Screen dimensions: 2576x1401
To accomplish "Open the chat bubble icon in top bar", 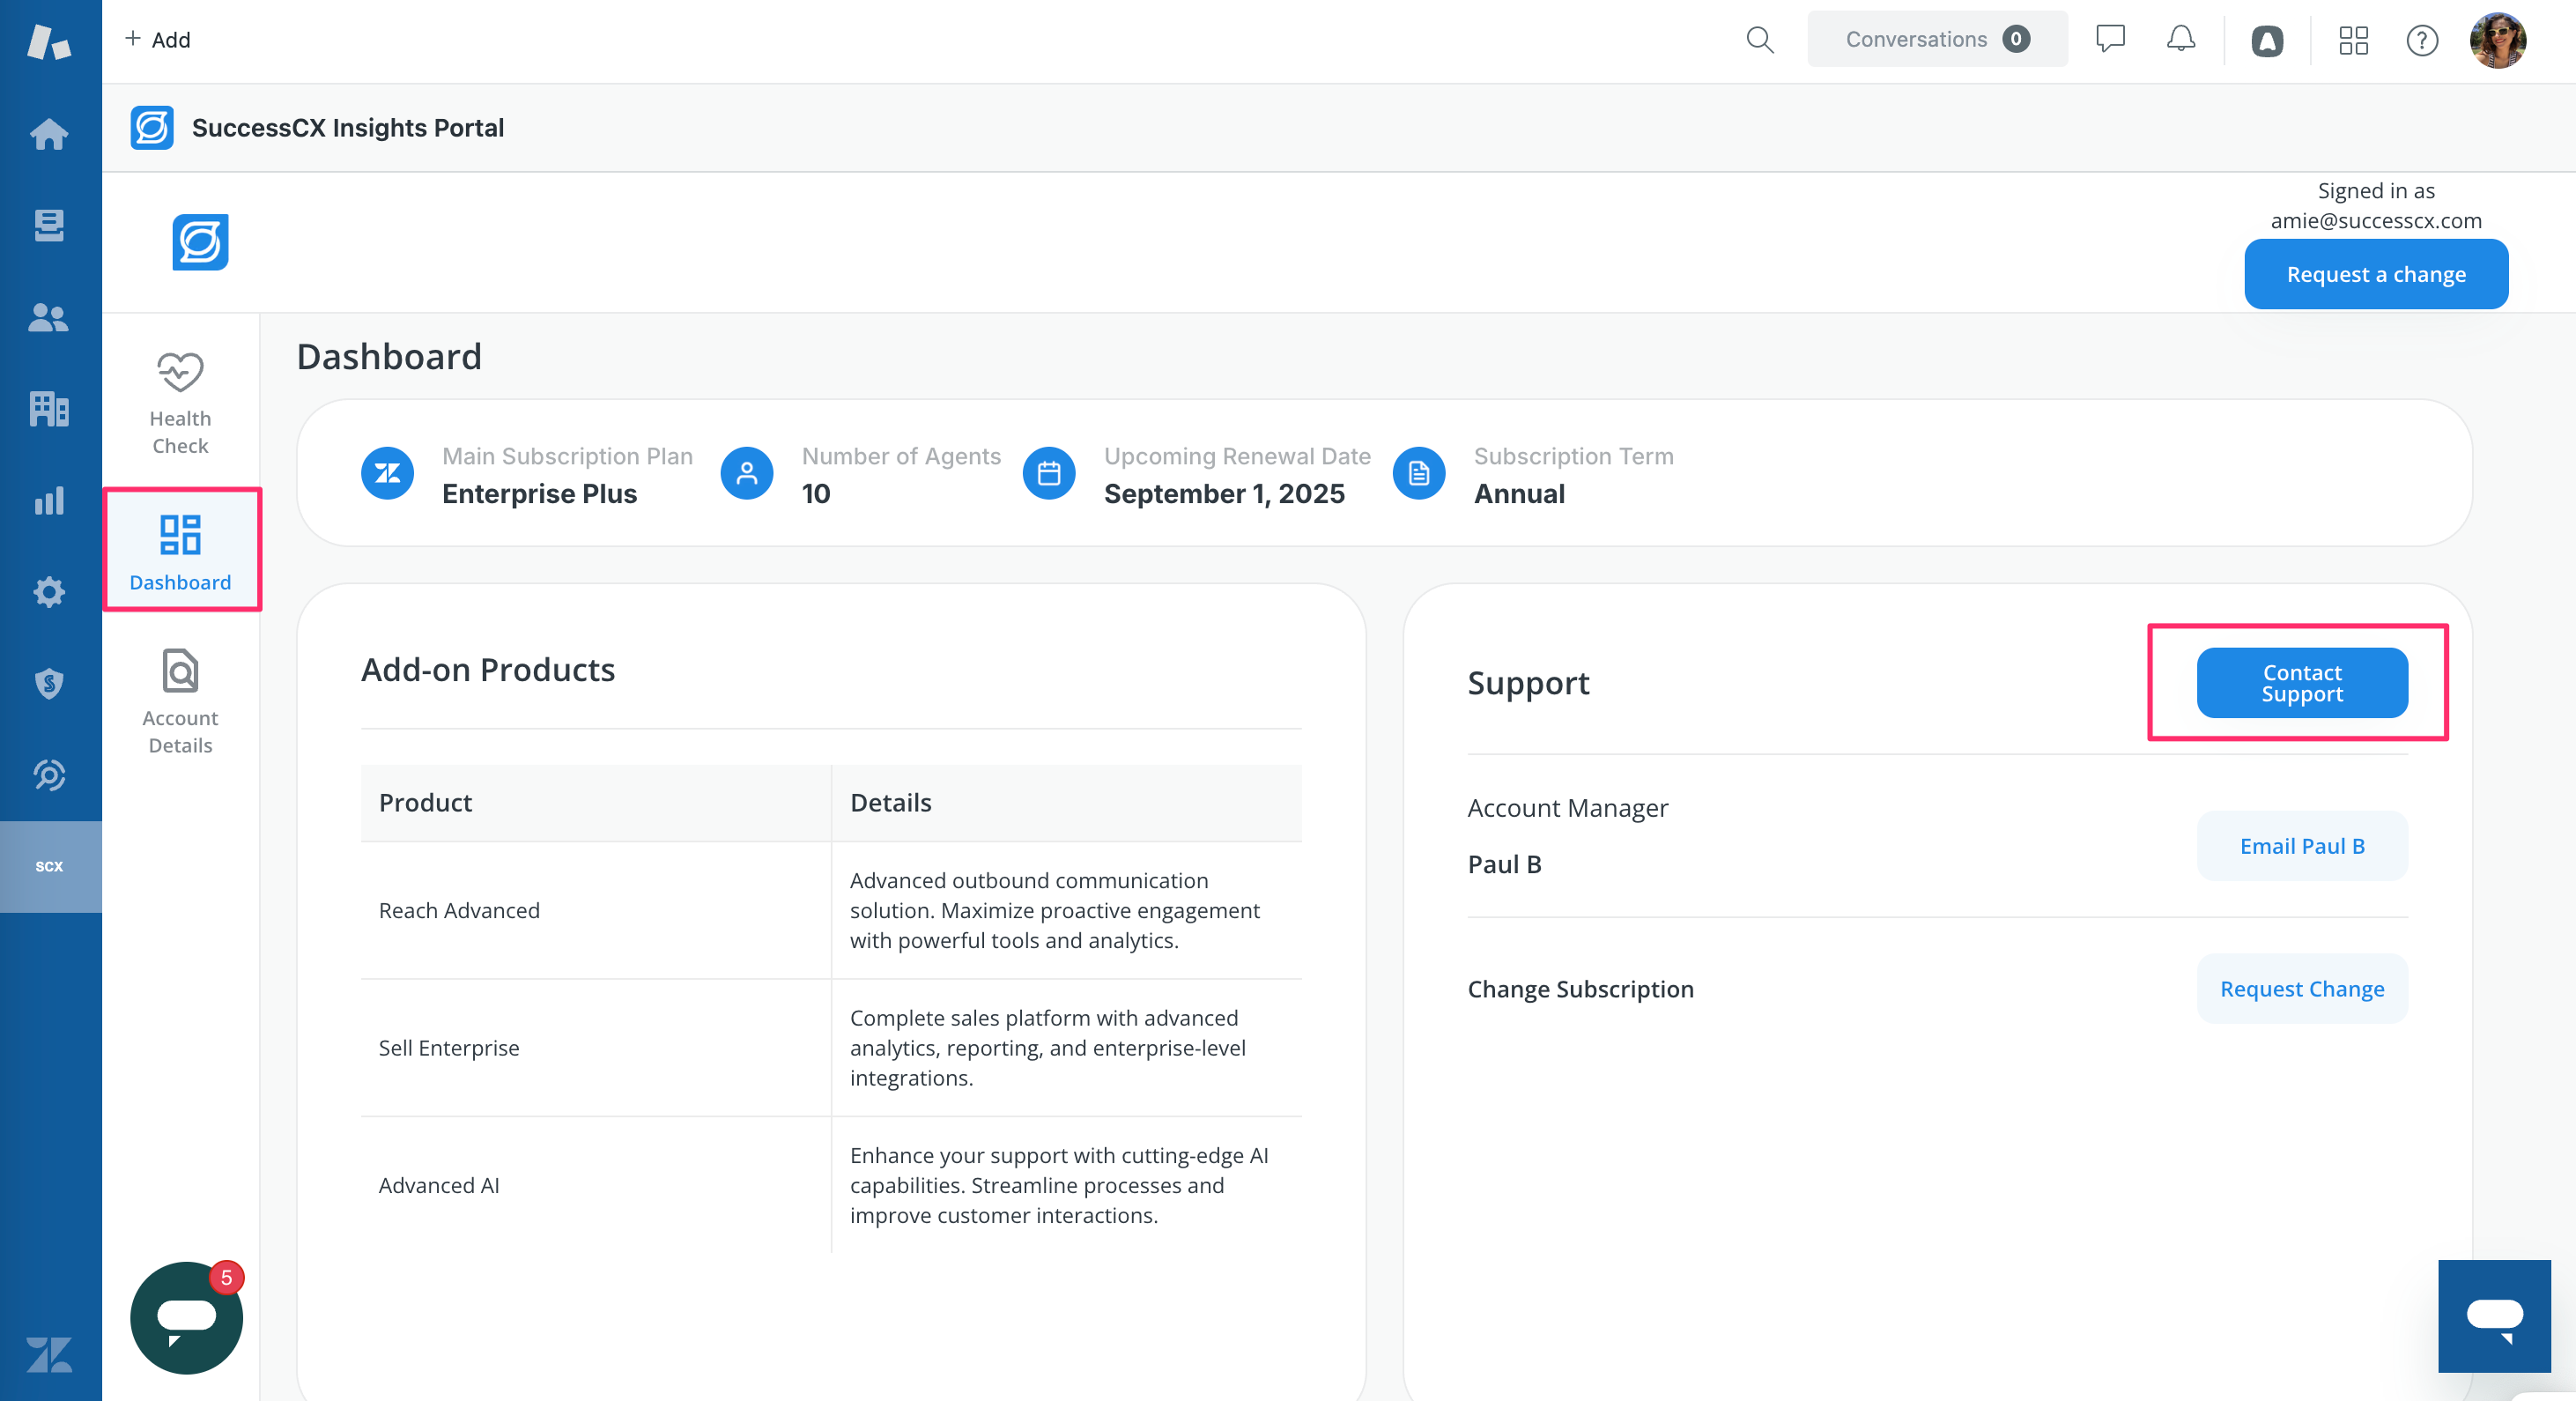I will [2110, 39].
